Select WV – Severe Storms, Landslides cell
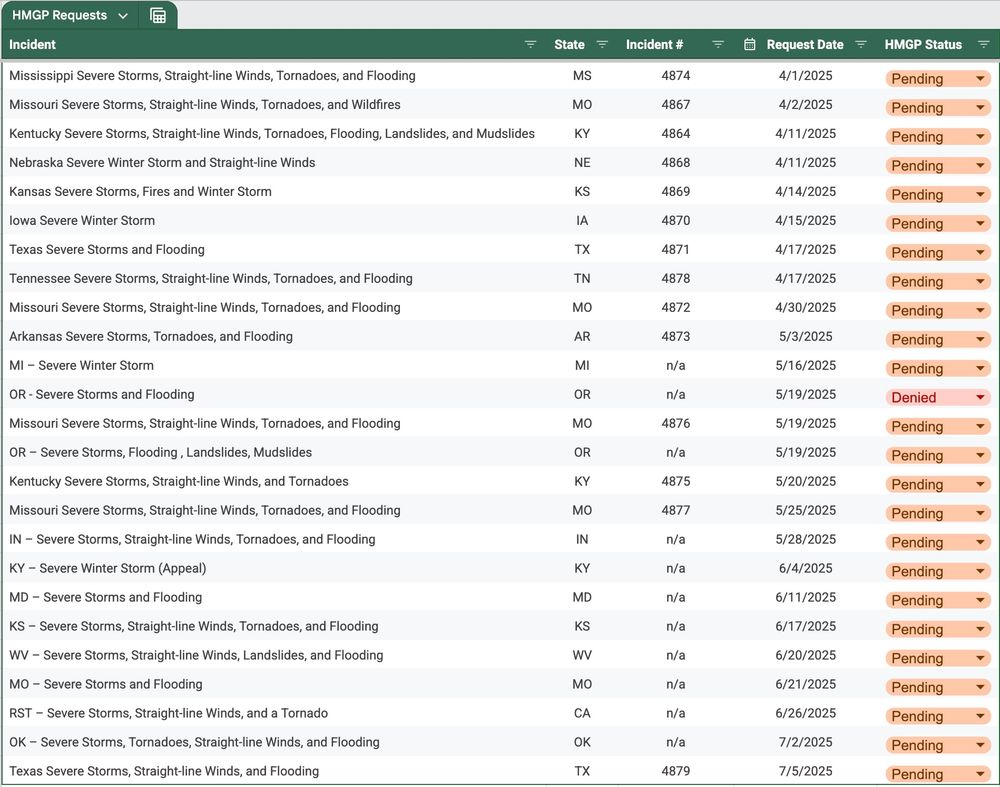 [x=196, y=656]
